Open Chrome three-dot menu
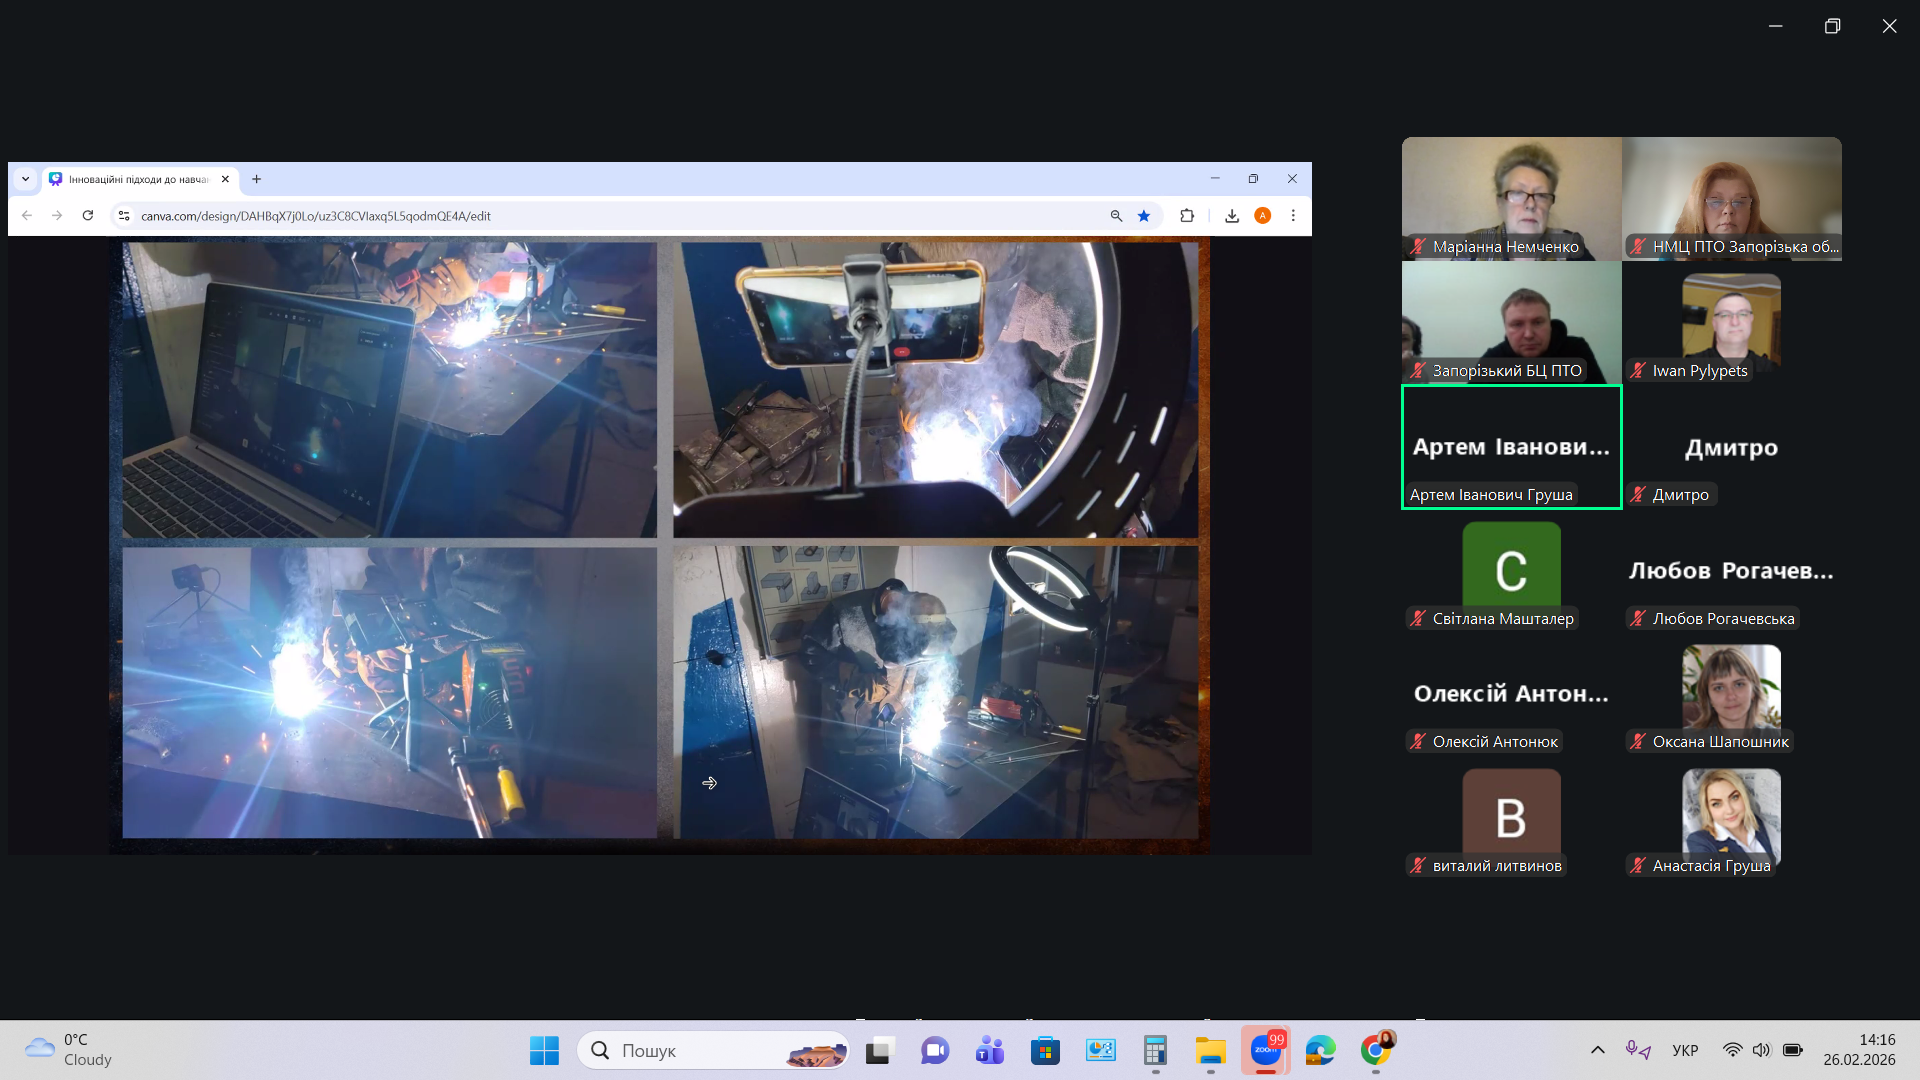The width and height of the screenshot is (1920, 1080). [x=1293, y=216]
